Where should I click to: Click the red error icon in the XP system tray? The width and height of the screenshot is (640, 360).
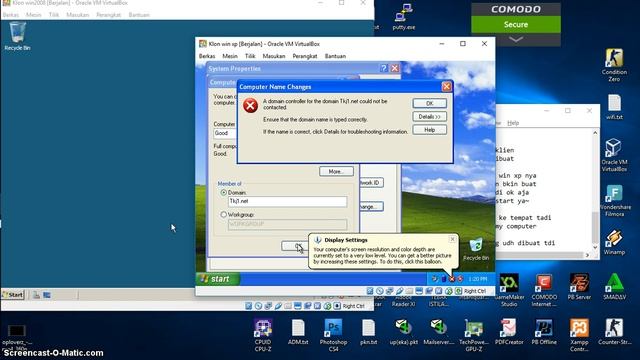click(452, 279)
